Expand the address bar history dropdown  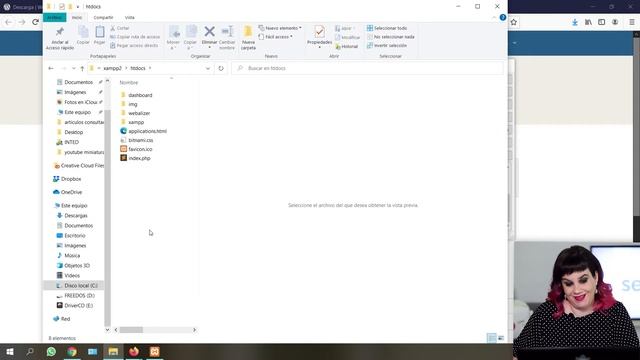(208, 68)
